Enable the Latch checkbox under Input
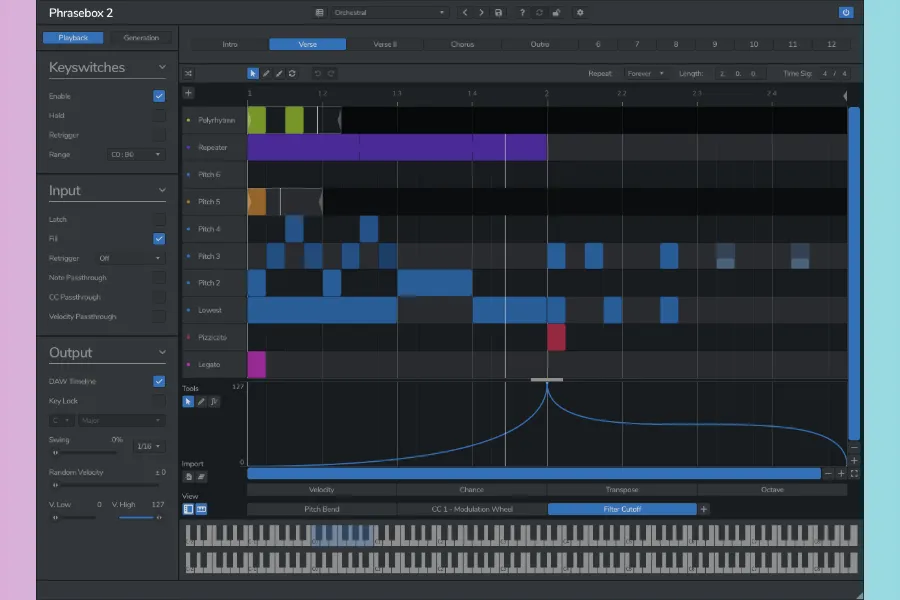Screen dimensions: 900x600 coord(159,219)
